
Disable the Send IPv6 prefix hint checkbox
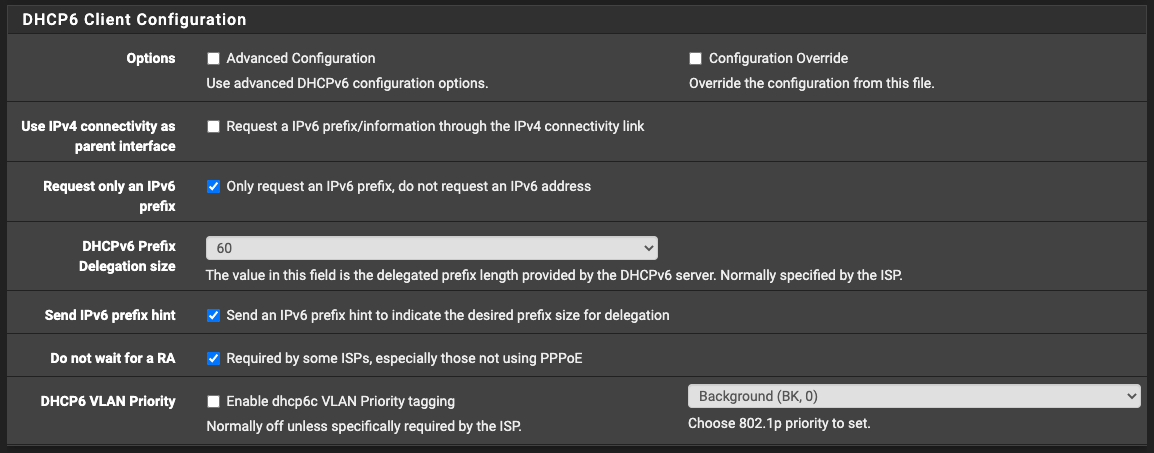coord(213,315)
